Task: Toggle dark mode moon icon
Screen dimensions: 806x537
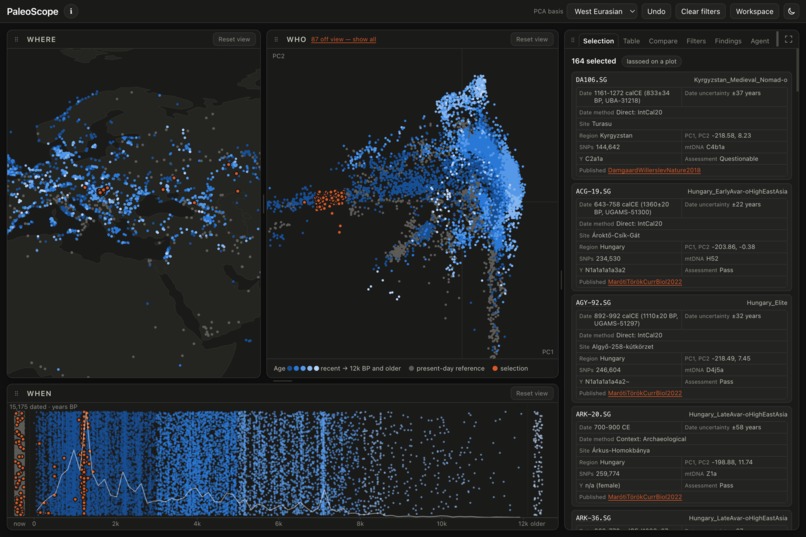Action: click(x=792, y=11)
